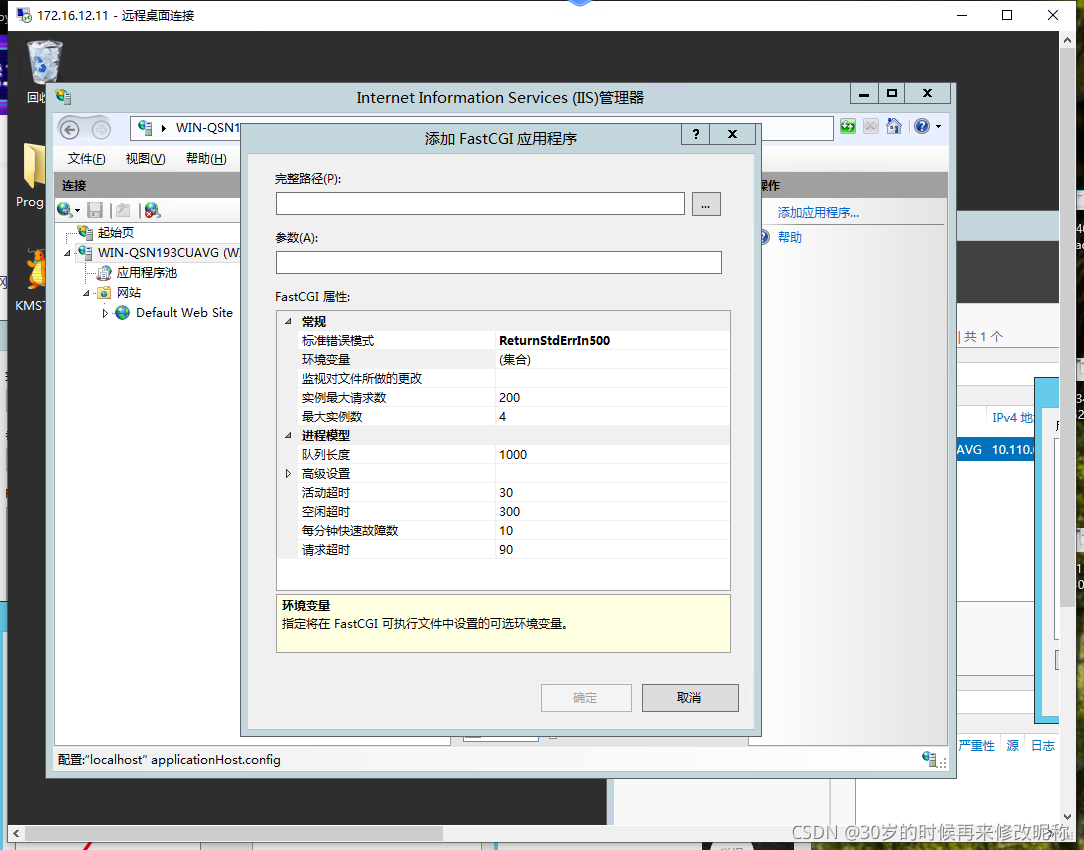1084x850 pixels.
Task: Click 添加应用程序... action link
Action: pos(818,213)
